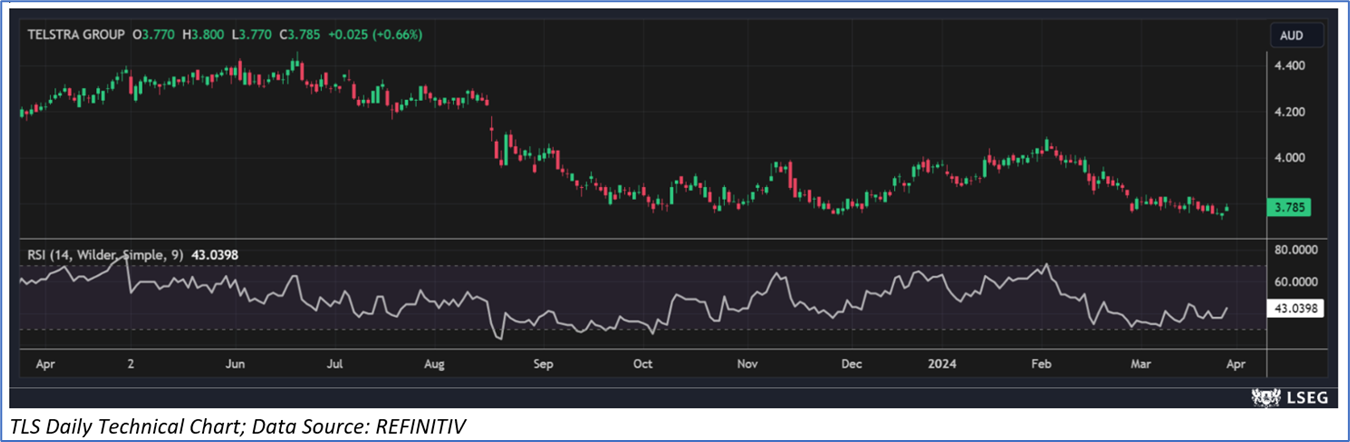
Task: Click the TELSTRA GROUP symbol title
Action: tap(76, 34)
